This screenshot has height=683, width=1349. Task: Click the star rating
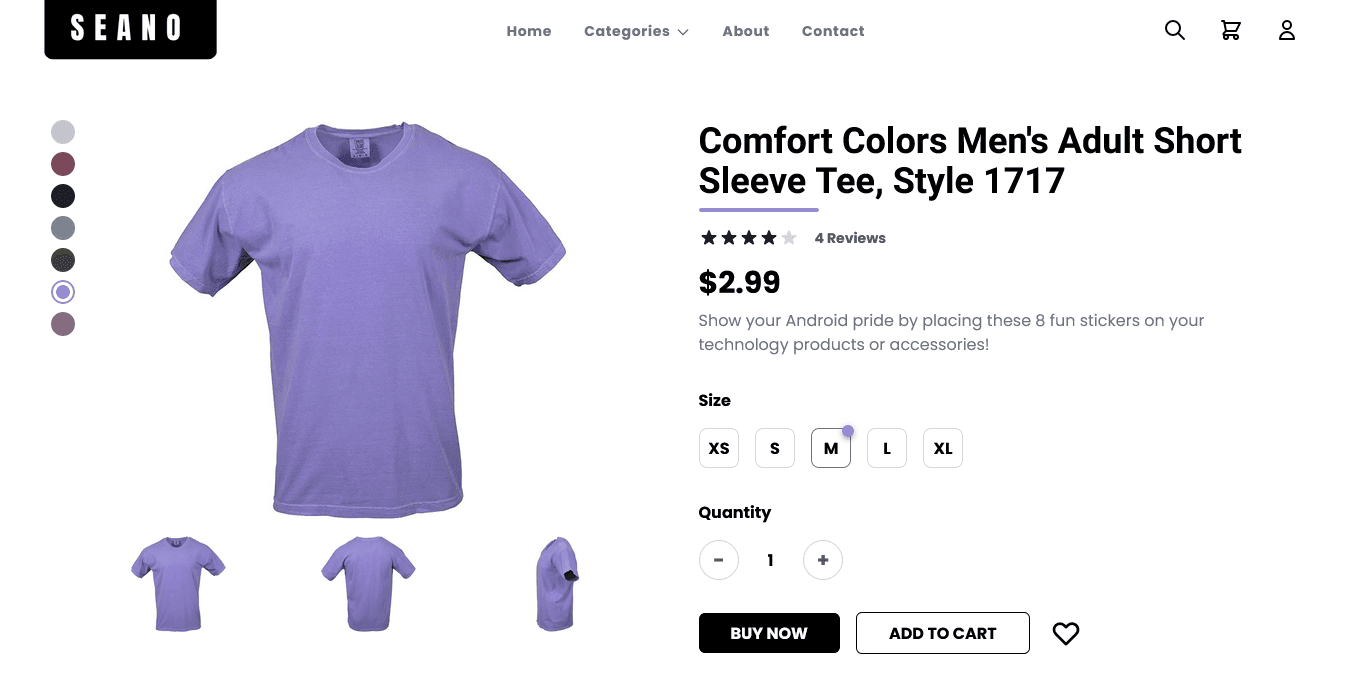pos(749,238)
